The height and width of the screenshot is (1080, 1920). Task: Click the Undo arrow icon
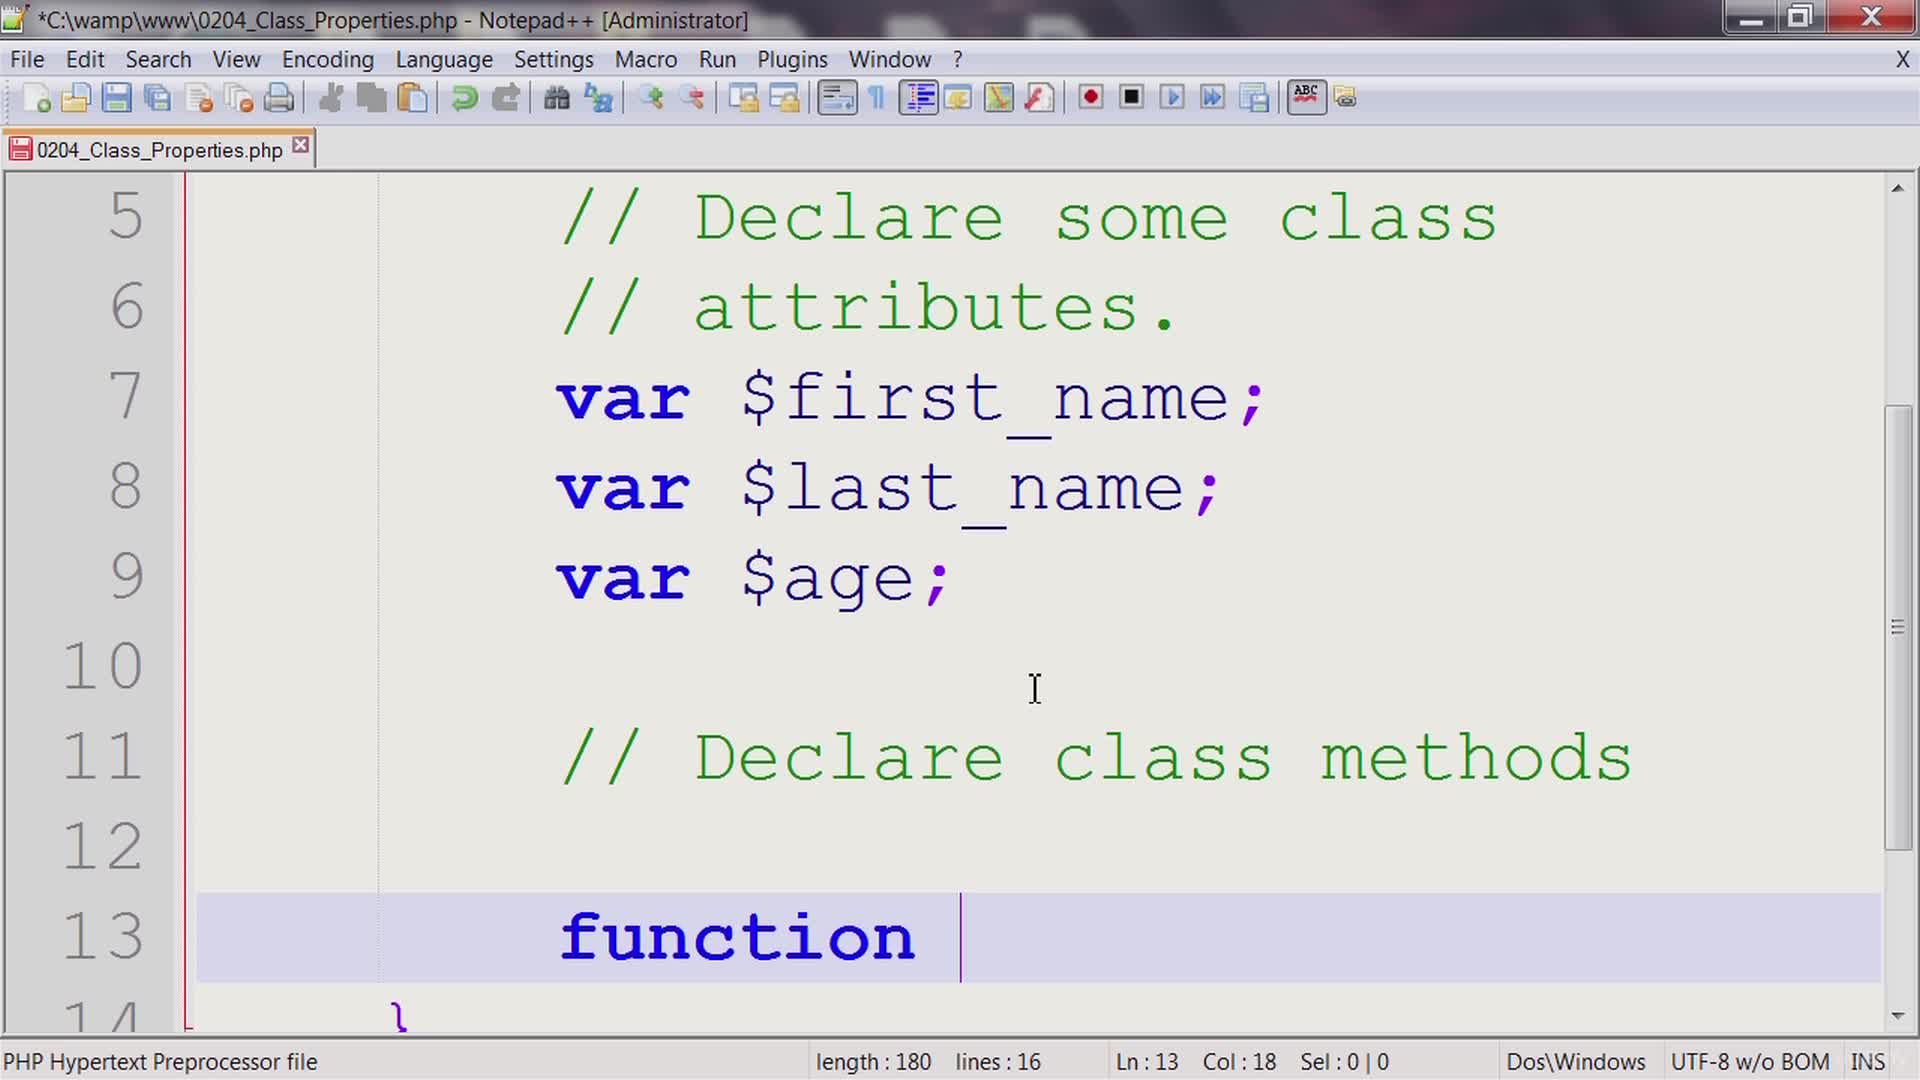[x=463, y=98]
